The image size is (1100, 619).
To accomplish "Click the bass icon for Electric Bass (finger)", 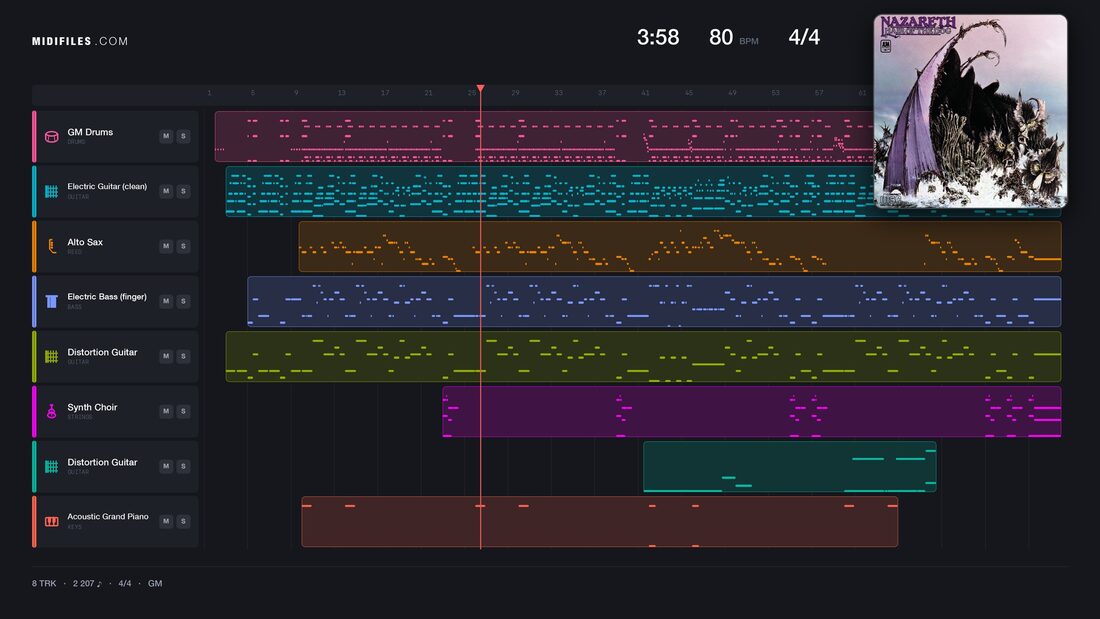I will pyautogui.click(x=51, y=301).
